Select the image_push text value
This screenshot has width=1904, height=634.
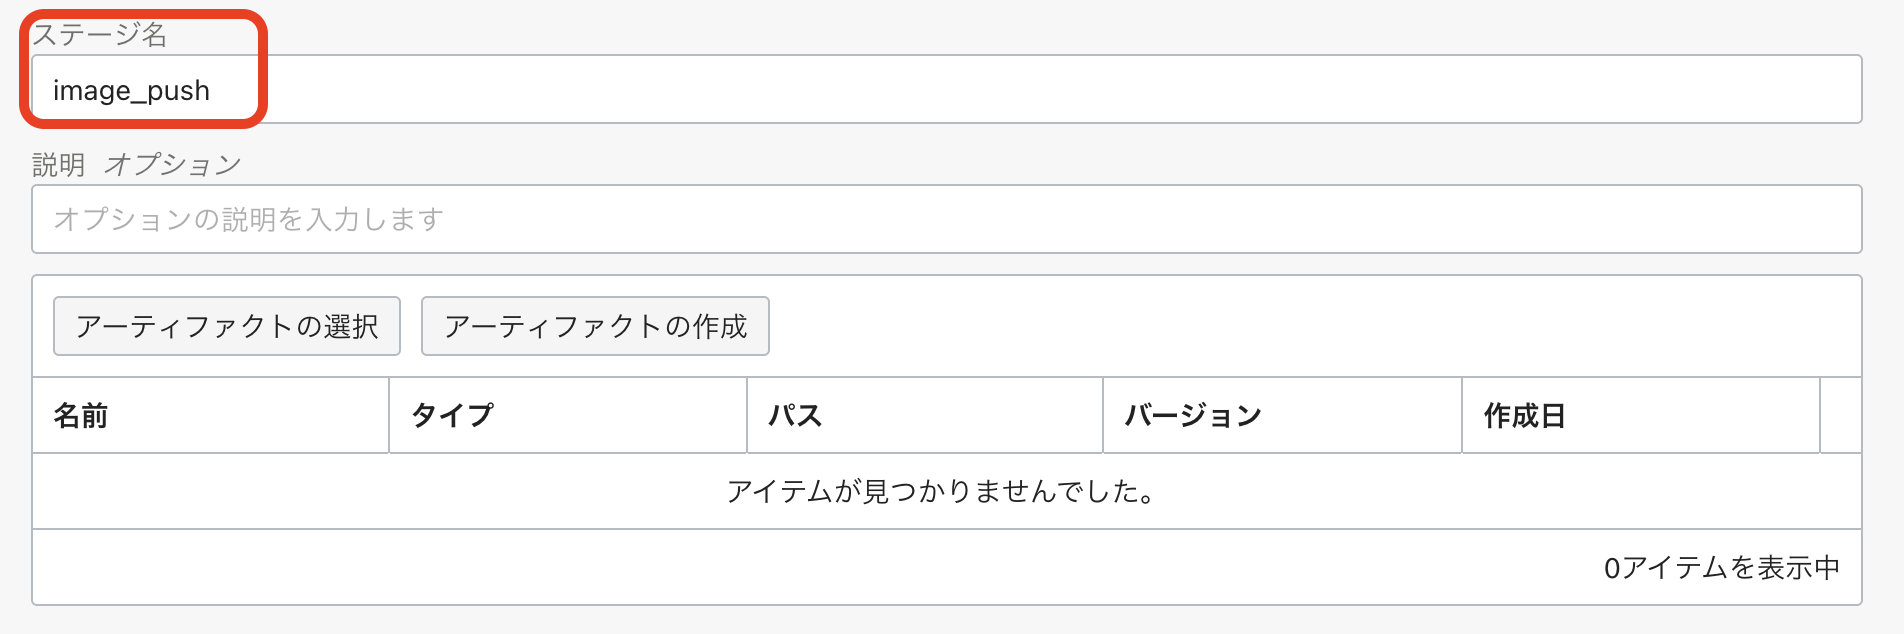click(131, 89)
